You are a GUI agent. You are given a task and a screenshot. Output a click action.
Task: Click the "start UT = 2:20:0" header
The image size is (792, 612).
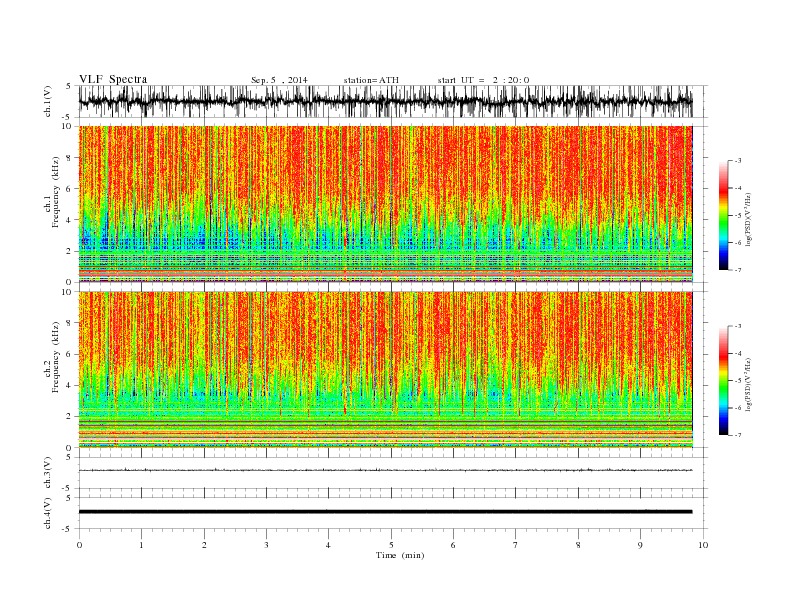coord(483,80)
